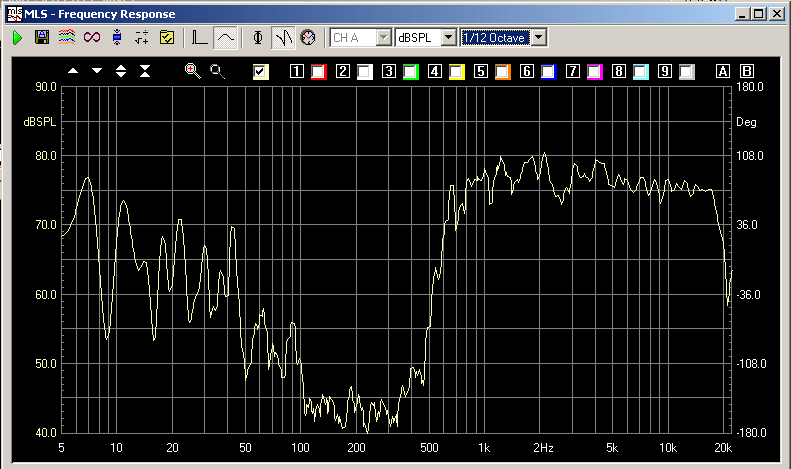The width and height of the screenshot is (791, 469).
Task: Open the multicolor overlay curves icon
Action: point(66,37)
